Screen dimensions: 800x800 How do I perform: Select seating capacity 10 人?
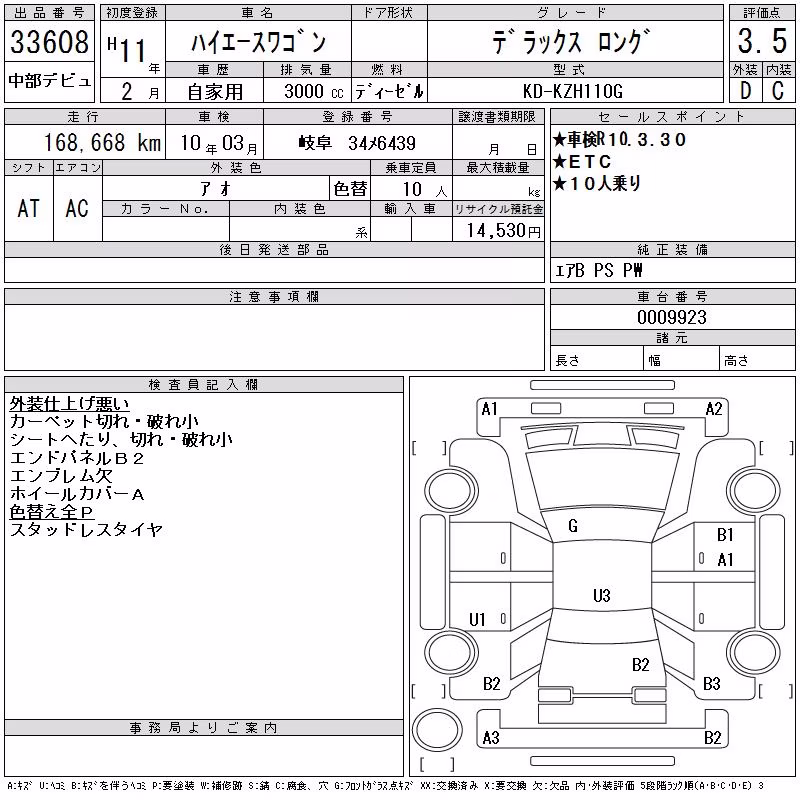click(424, 190)
